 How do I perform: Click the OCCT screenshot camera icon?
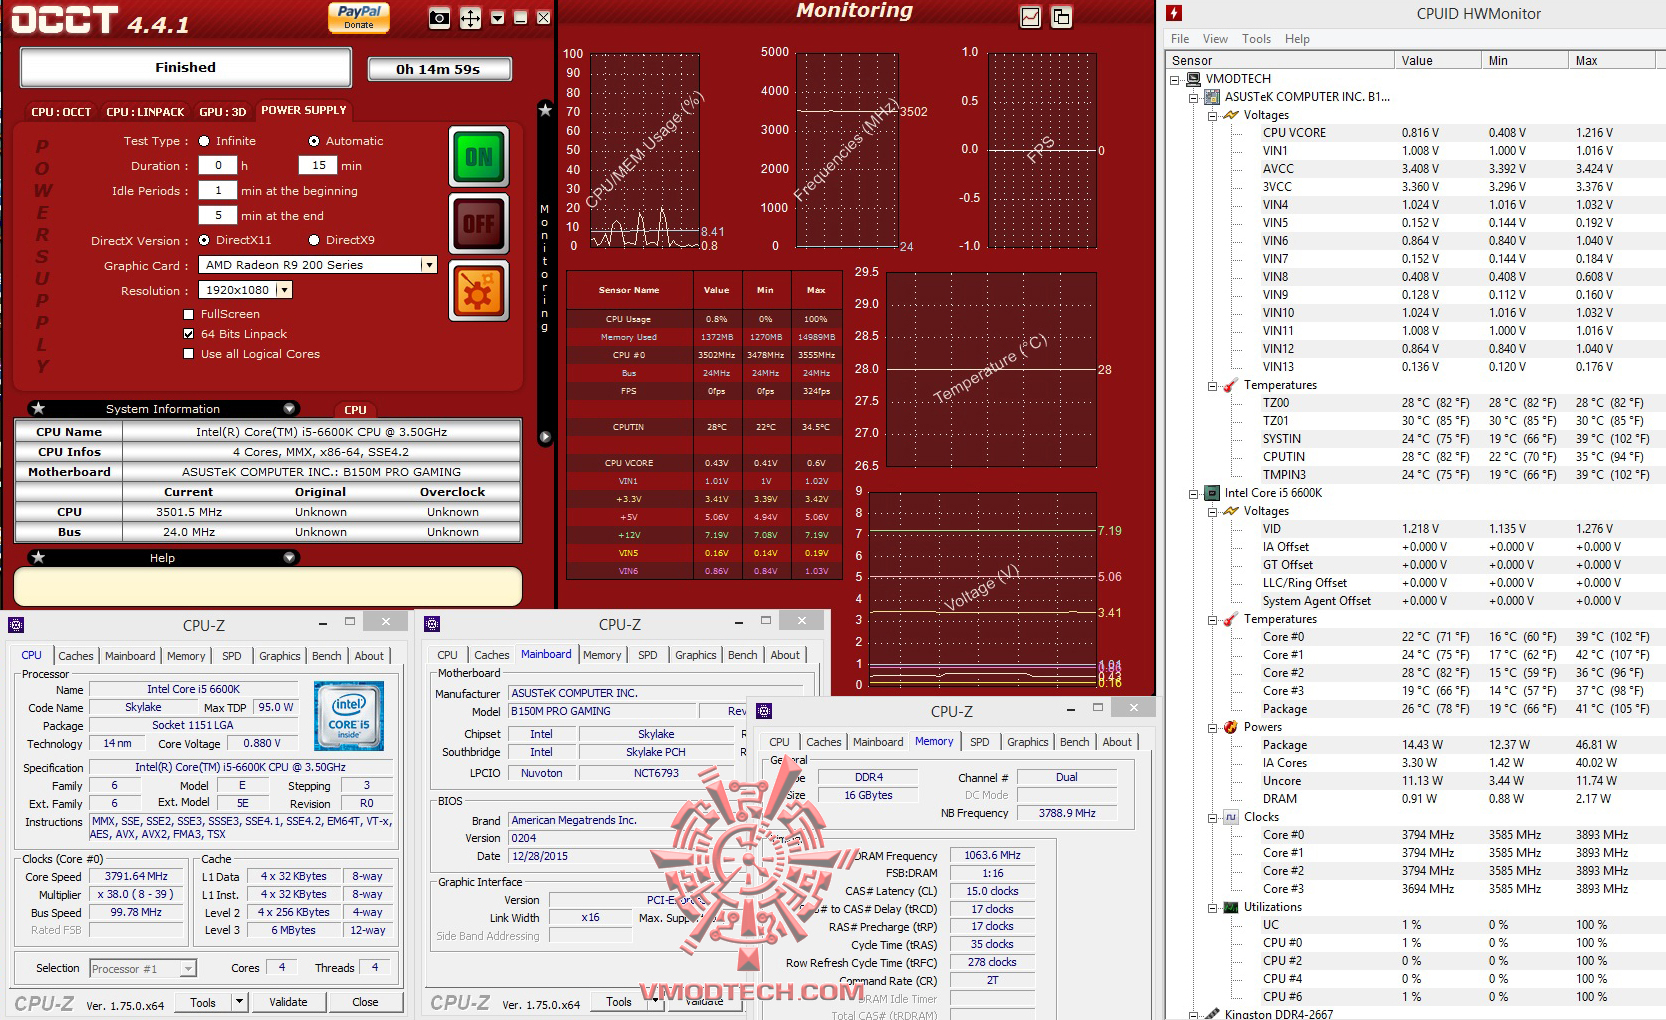(438, 18)
